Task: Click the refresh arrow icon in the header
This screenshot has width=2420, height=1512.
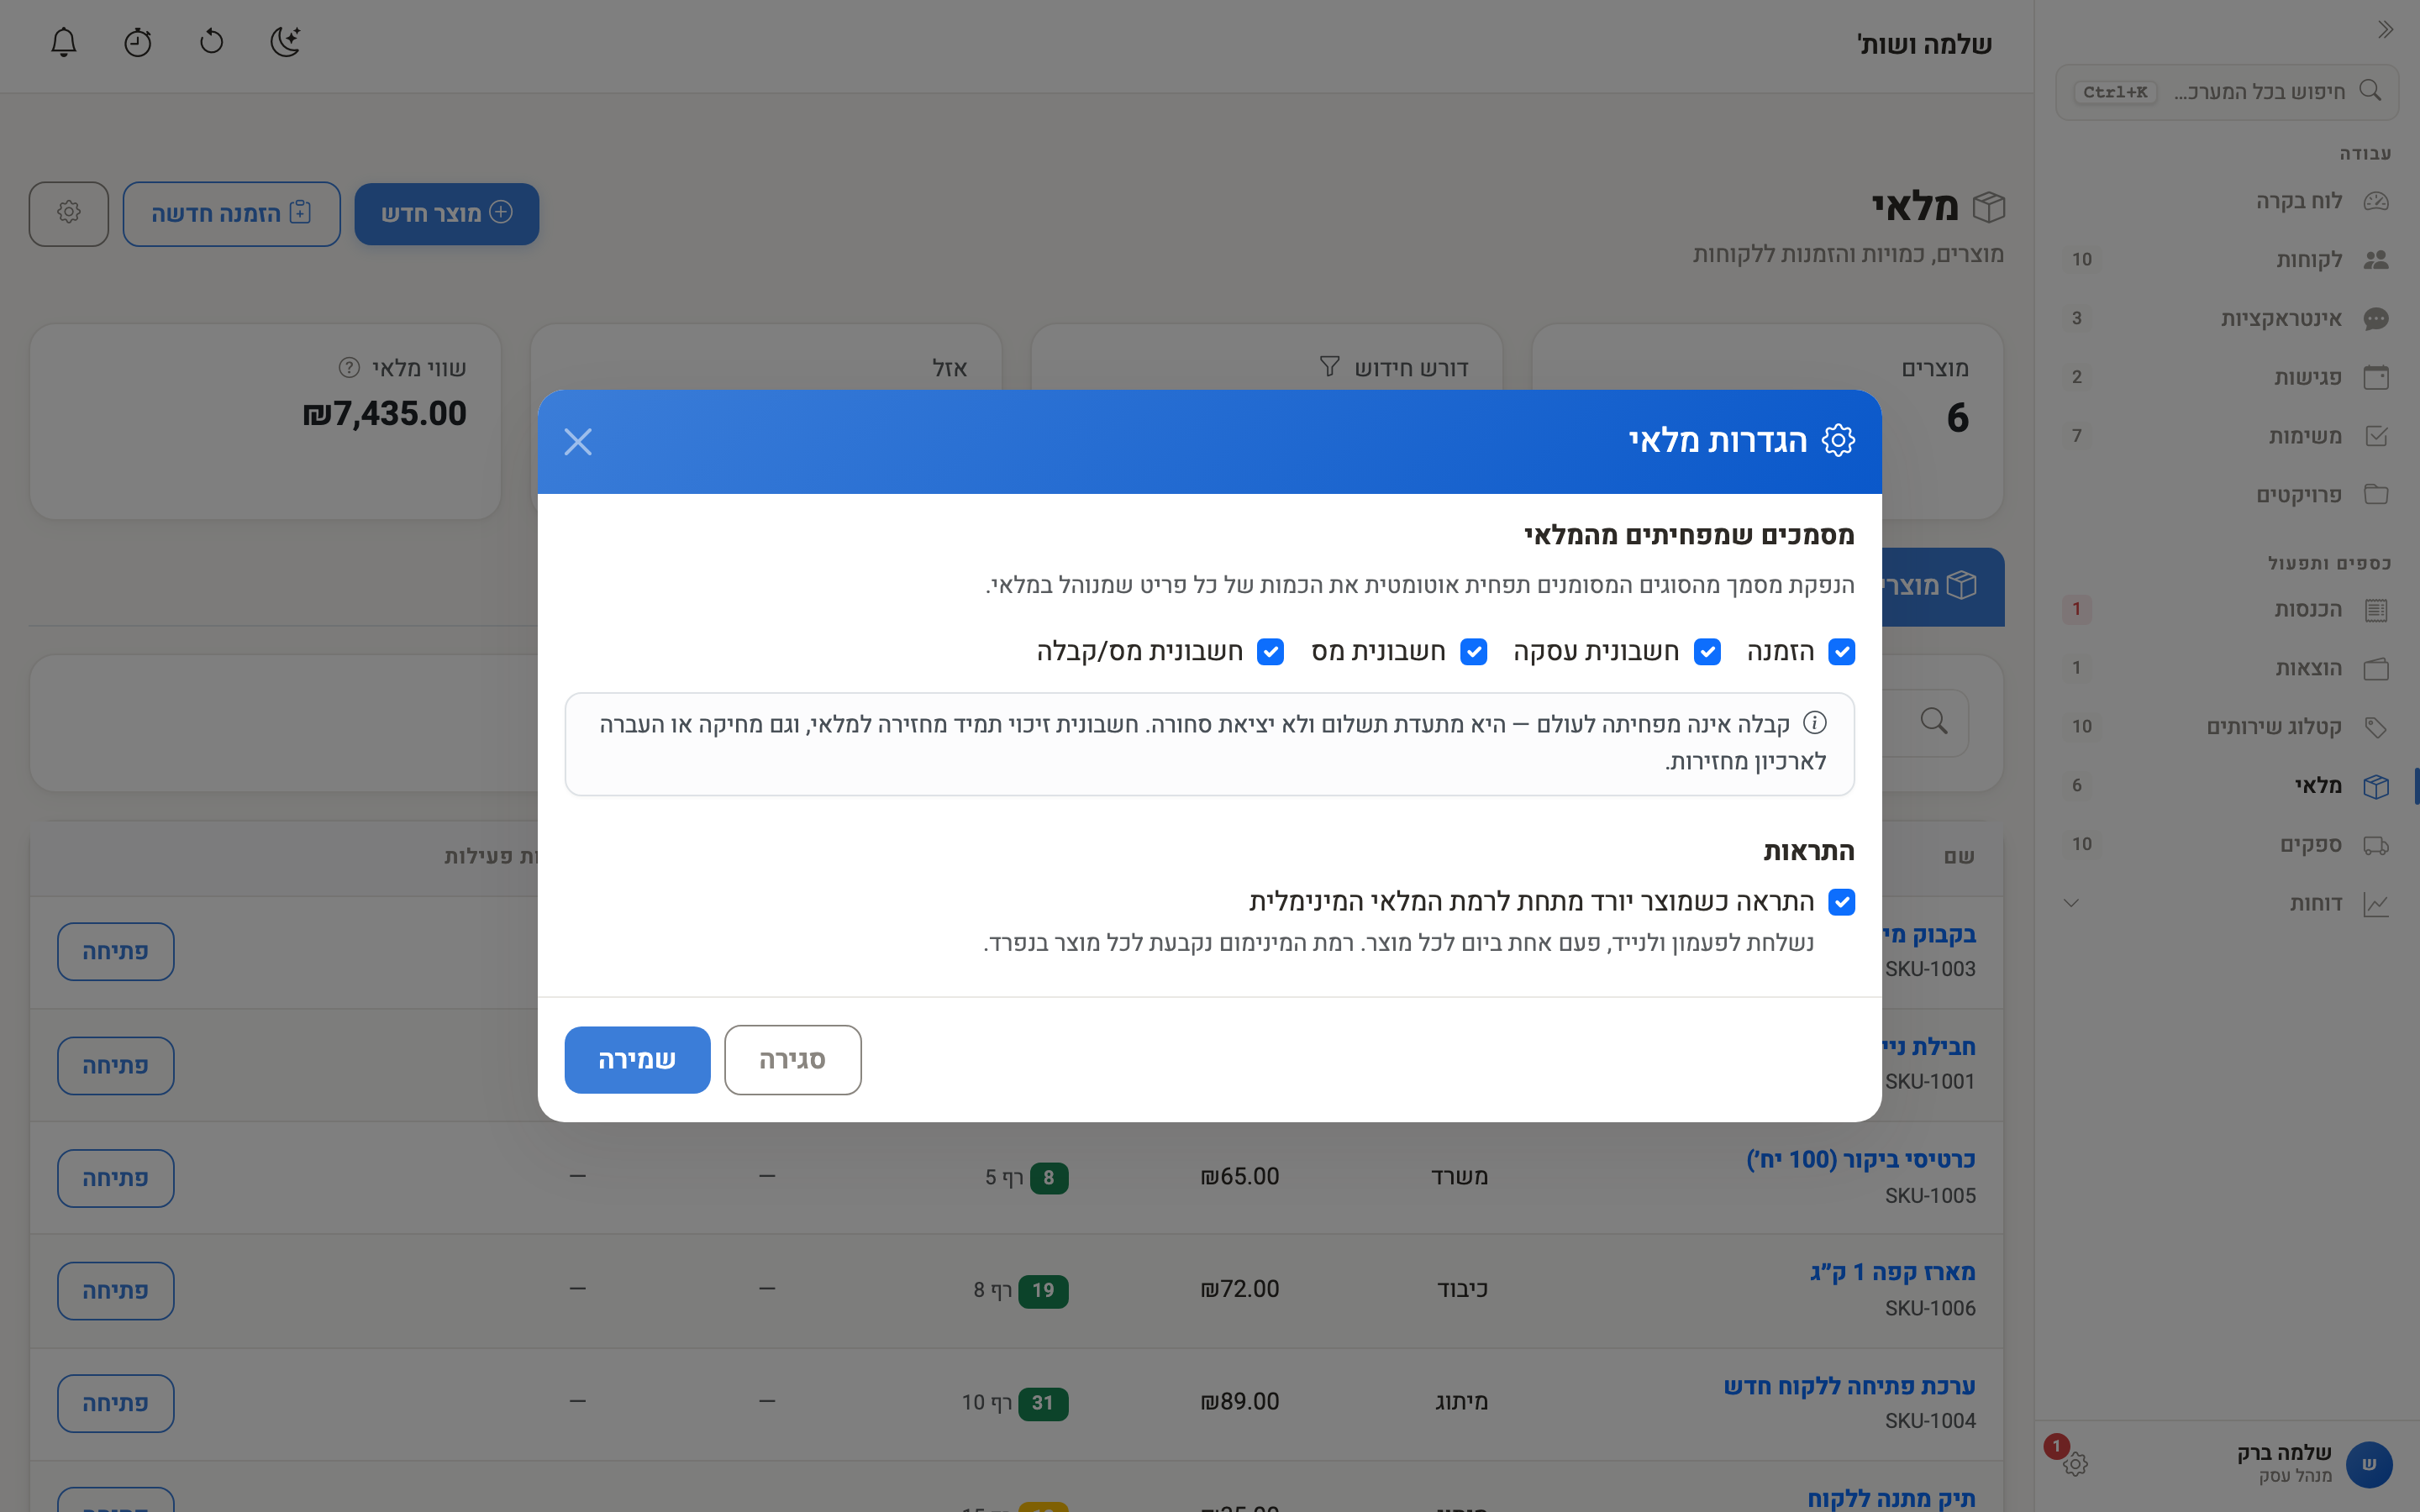Action: pyautogui.click(x=212, y=42)
